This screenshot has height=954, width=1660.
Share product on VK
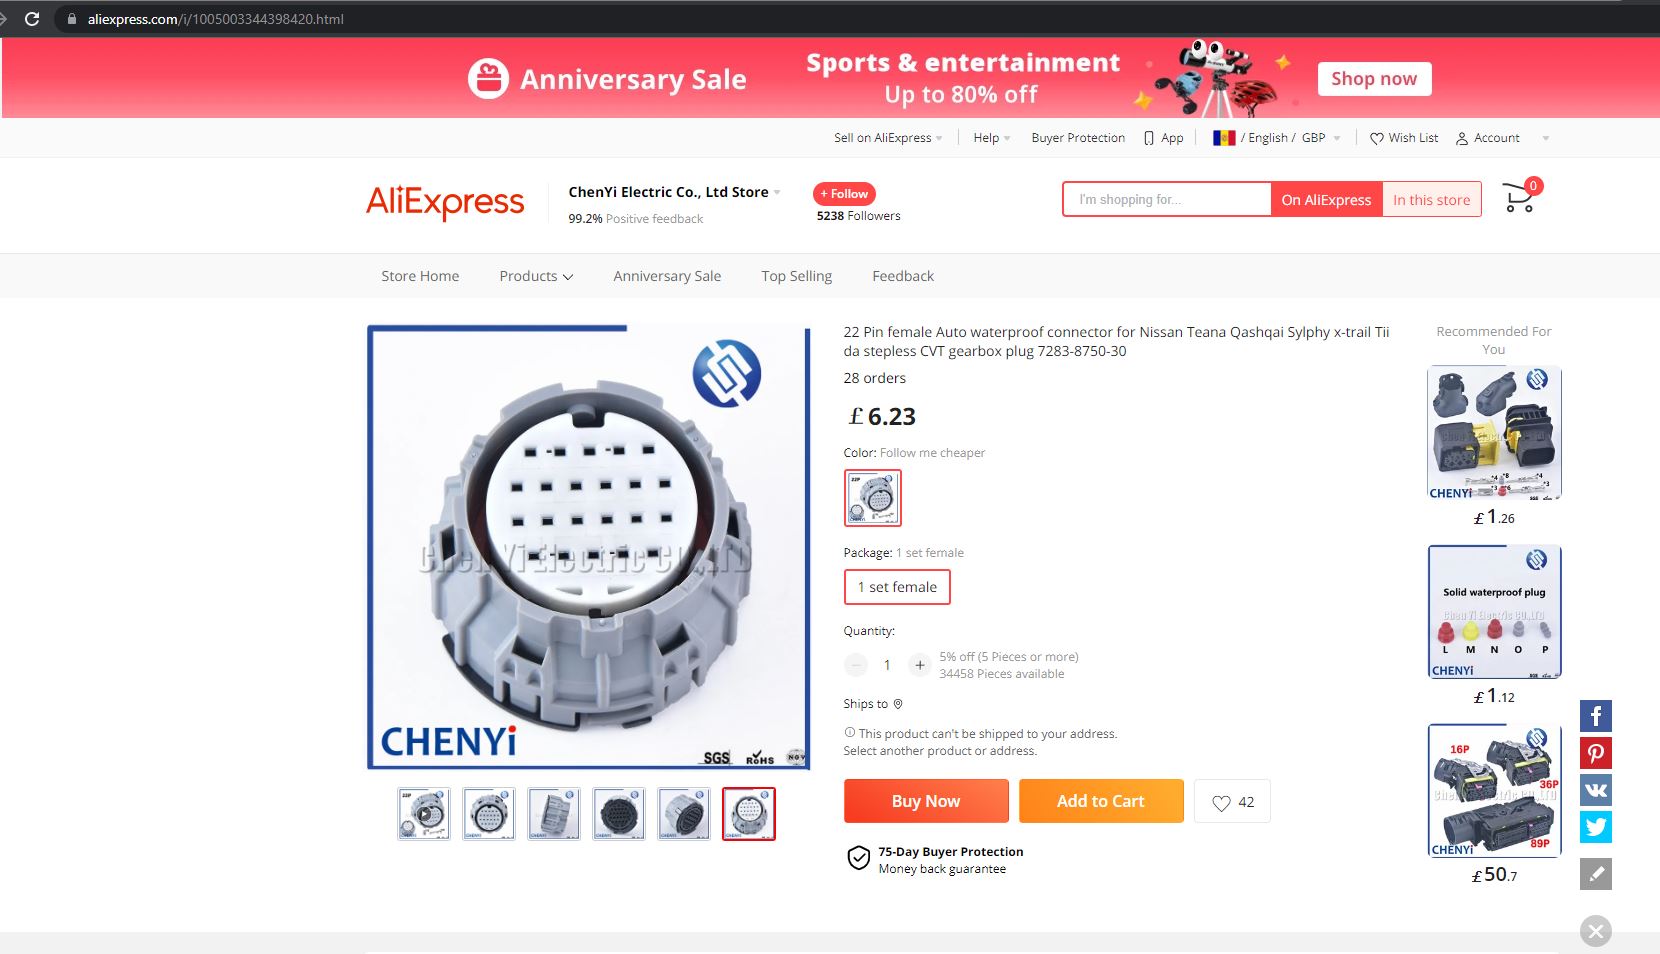1596,790
